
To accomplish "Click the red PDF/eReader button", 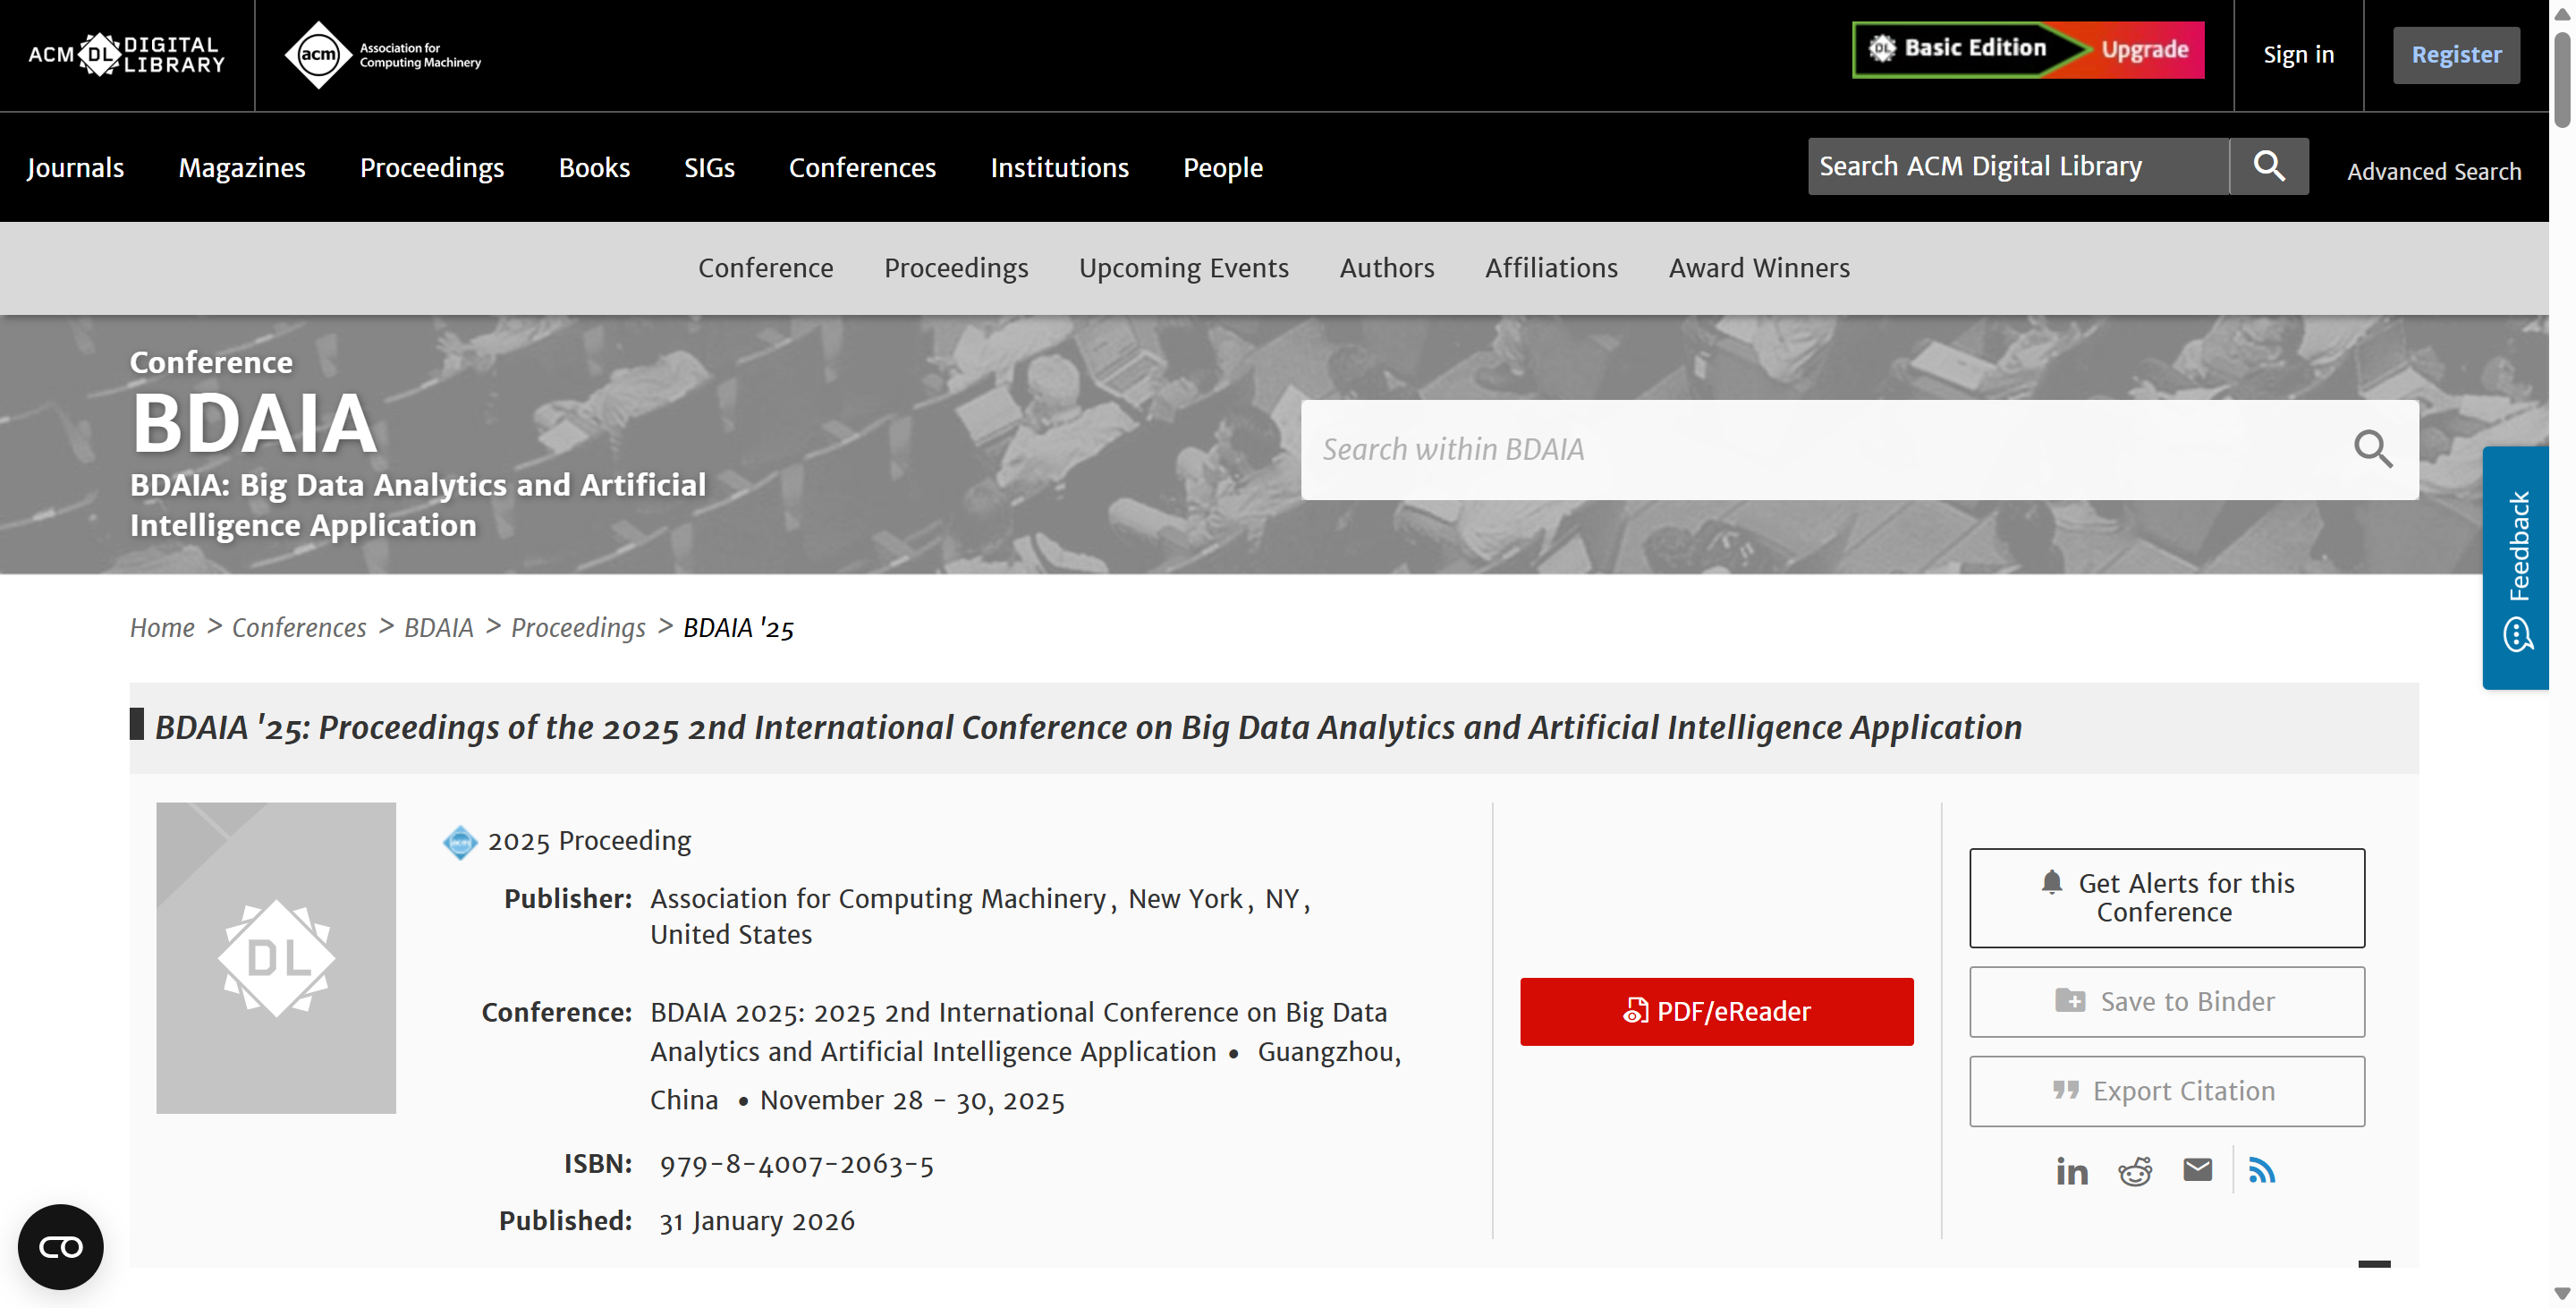I will [x=1716, y=1012].
